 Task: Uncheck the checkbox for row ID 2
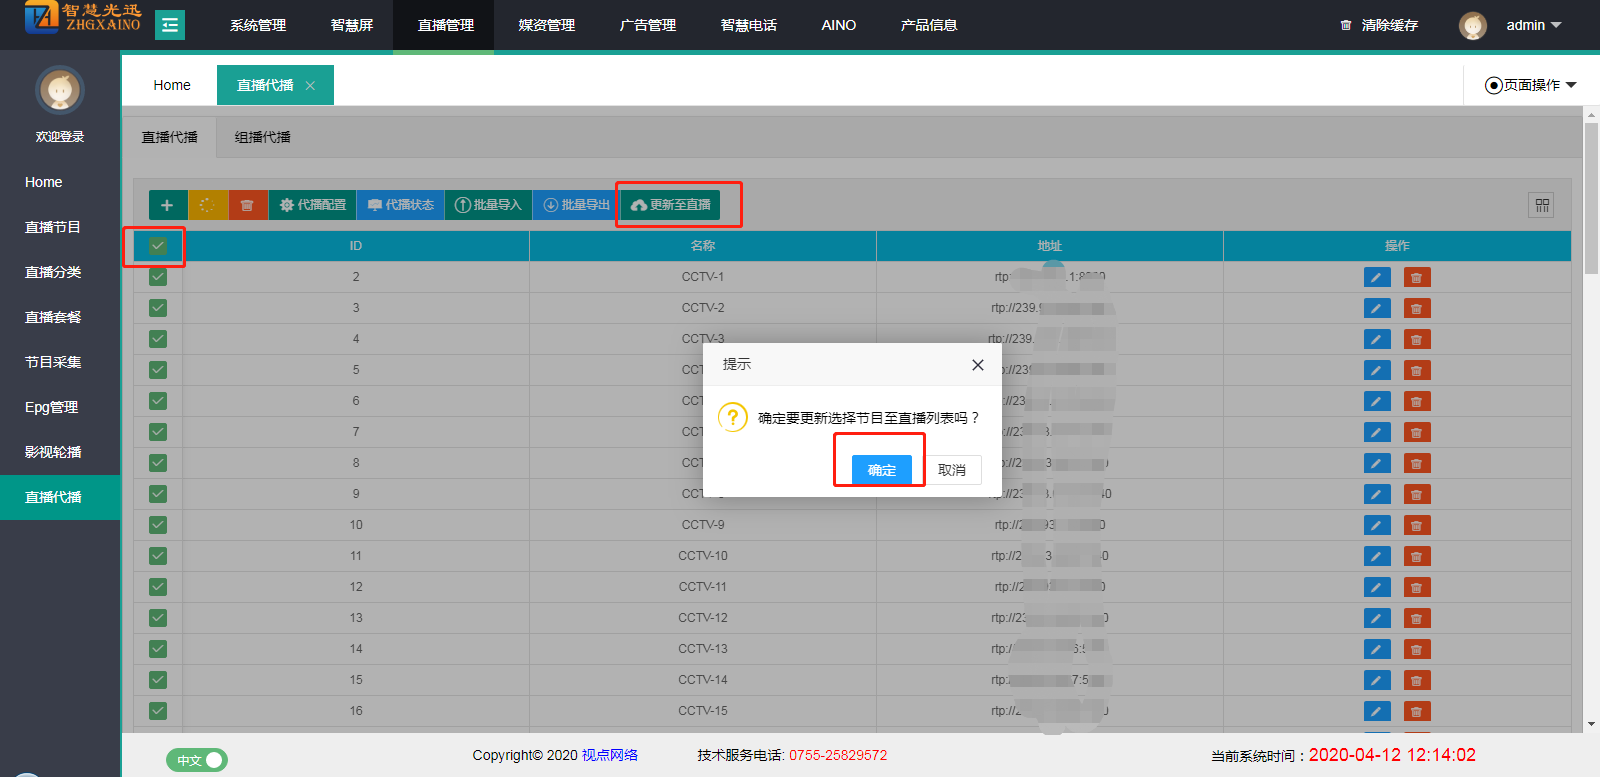point(158,277)
